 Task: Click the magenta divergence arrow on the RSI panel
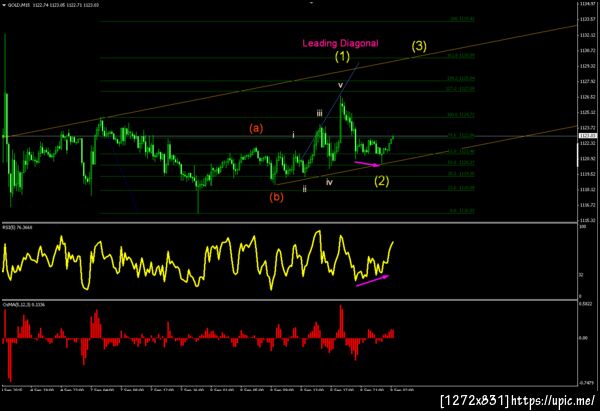[x=372, y=280]
